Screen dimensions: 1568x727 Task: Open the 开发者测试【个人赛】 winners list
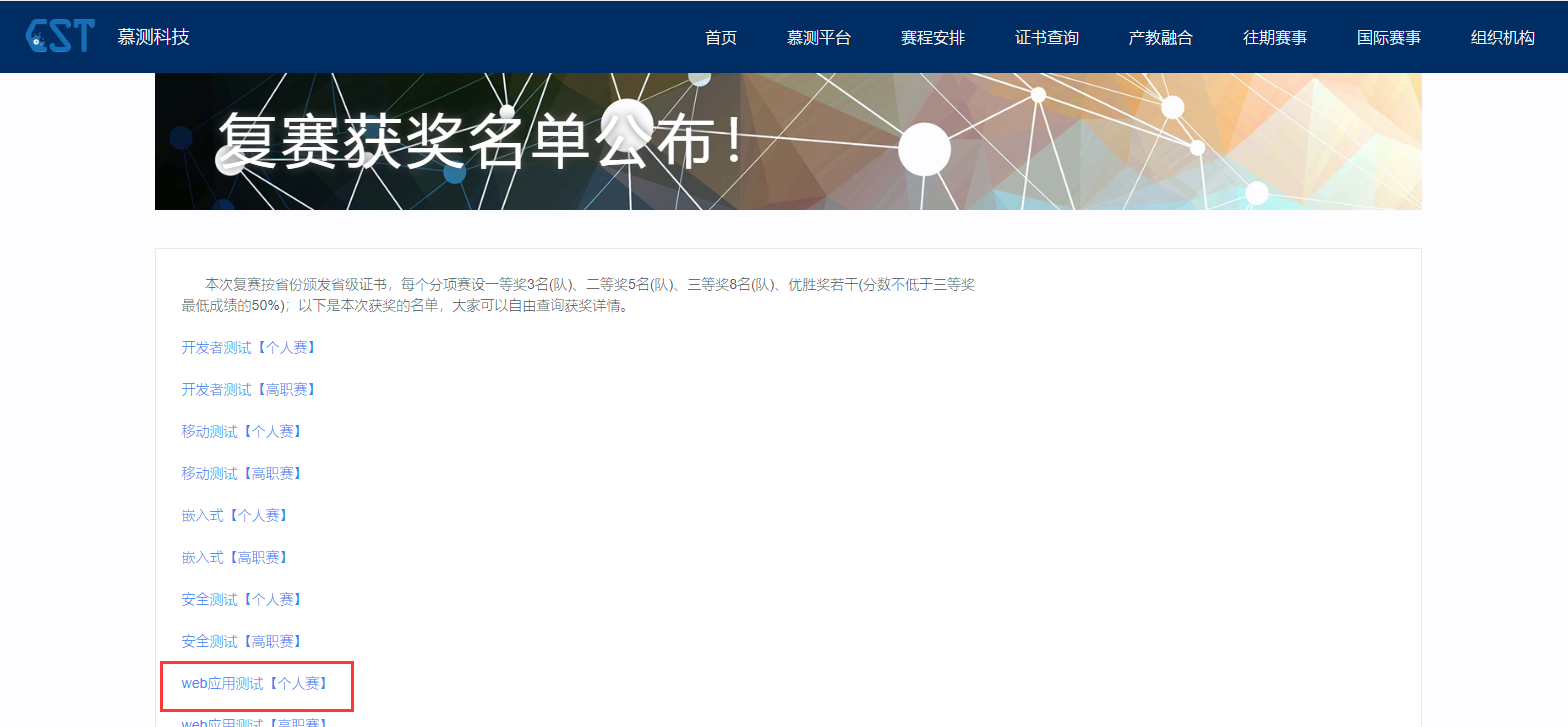[x=249, y=348]
